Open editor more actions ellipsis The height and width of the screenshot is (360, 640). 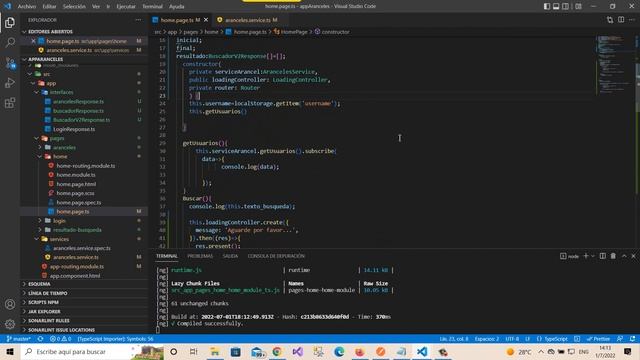[632, 20]
